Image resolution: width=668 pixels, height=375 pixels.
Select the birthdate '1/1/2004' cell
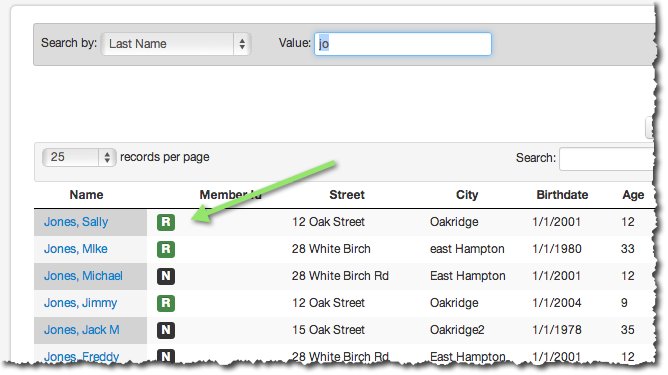(556, 303)
